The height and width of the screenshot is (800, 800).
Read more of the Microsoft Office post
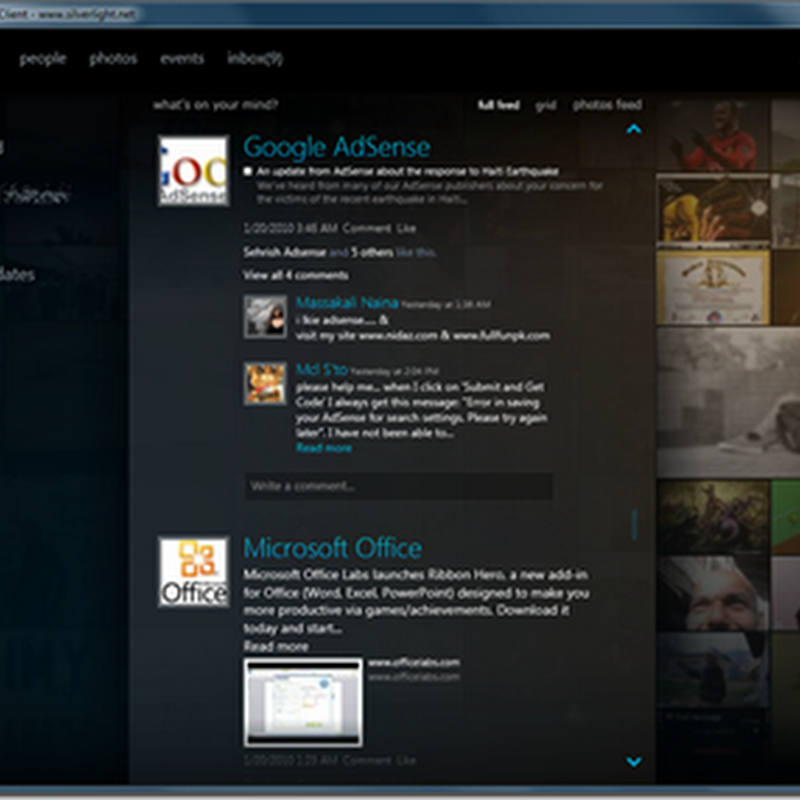(x=276, y=646)
